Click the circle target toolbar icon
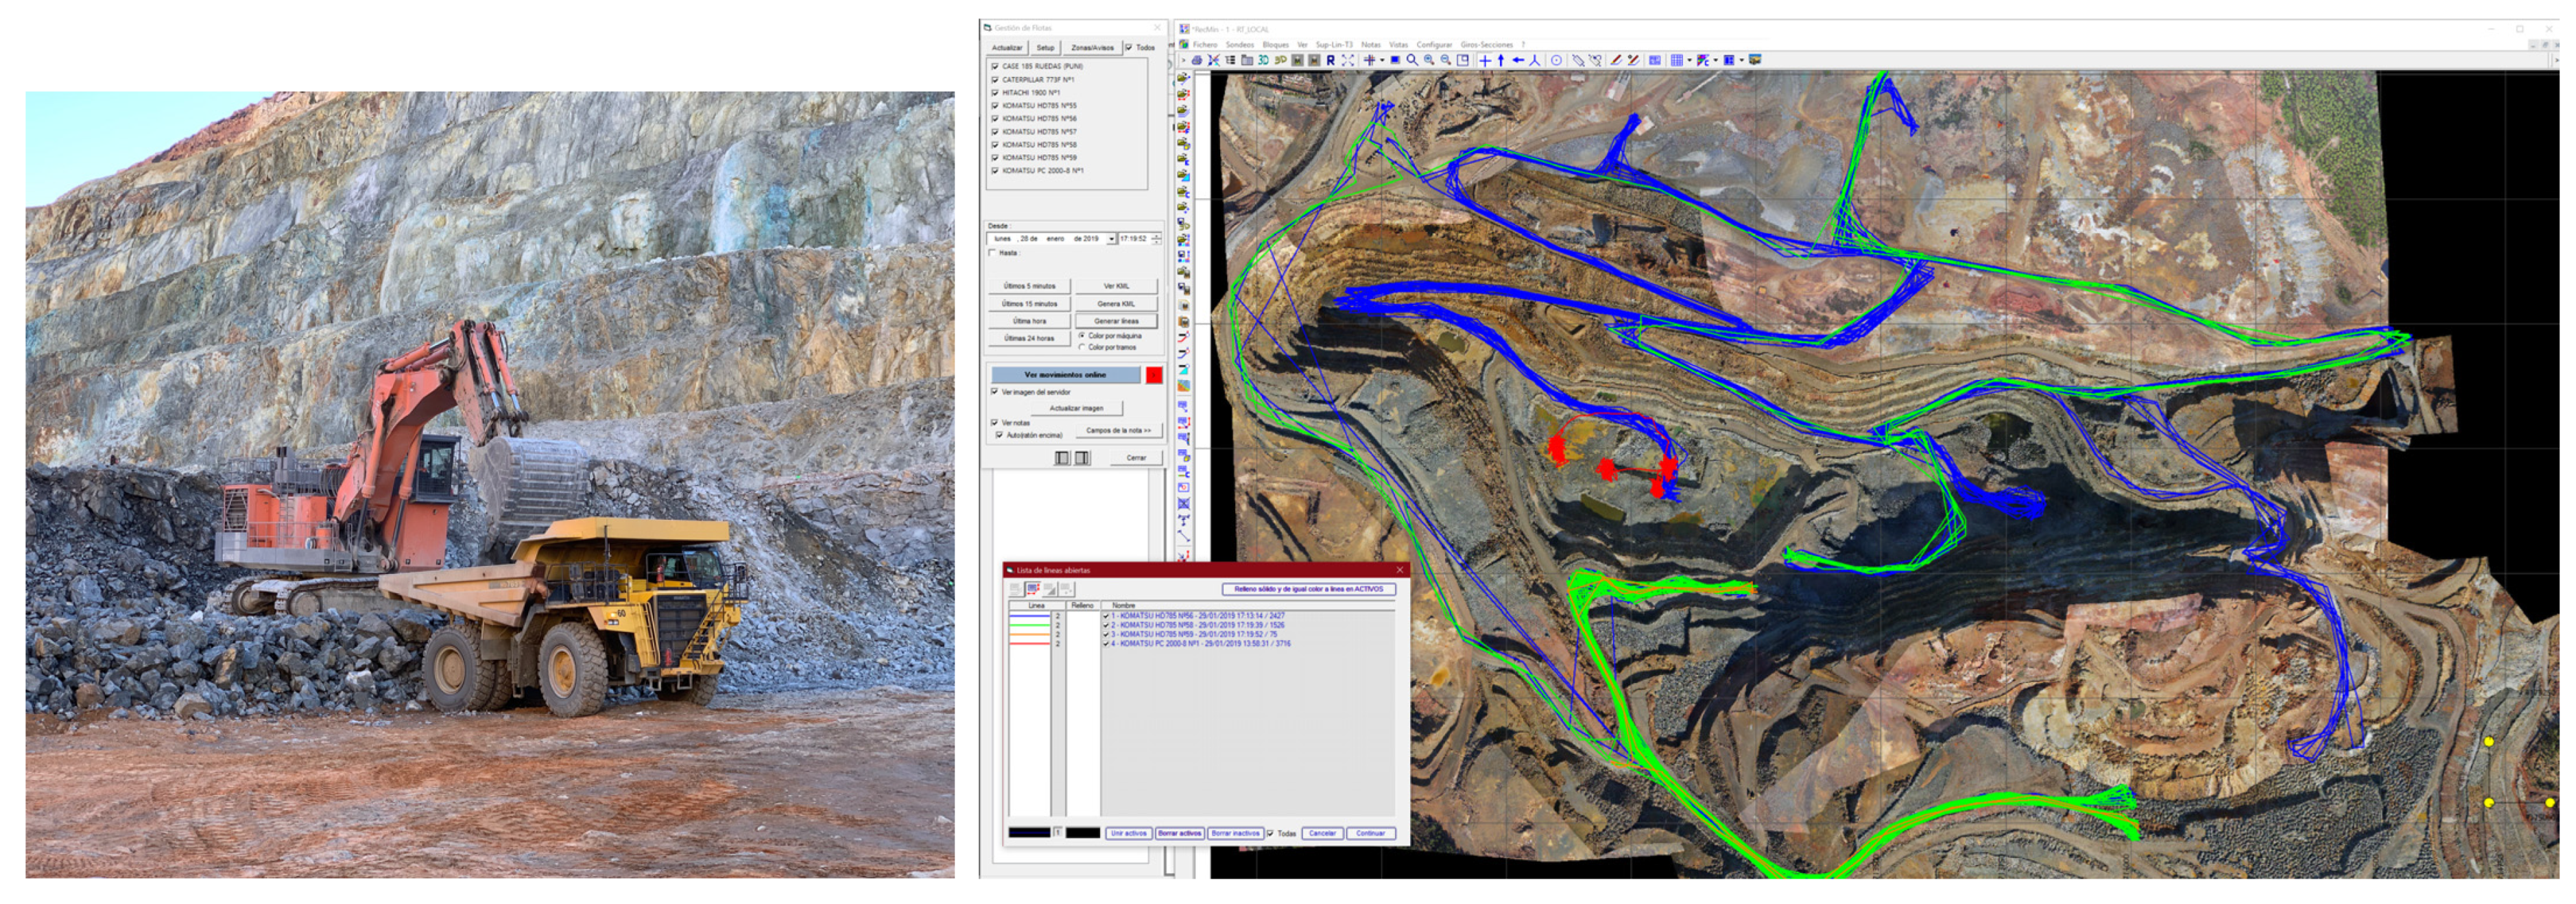The height and width of the screenshot is (904, 2576). click(1556, 60)
